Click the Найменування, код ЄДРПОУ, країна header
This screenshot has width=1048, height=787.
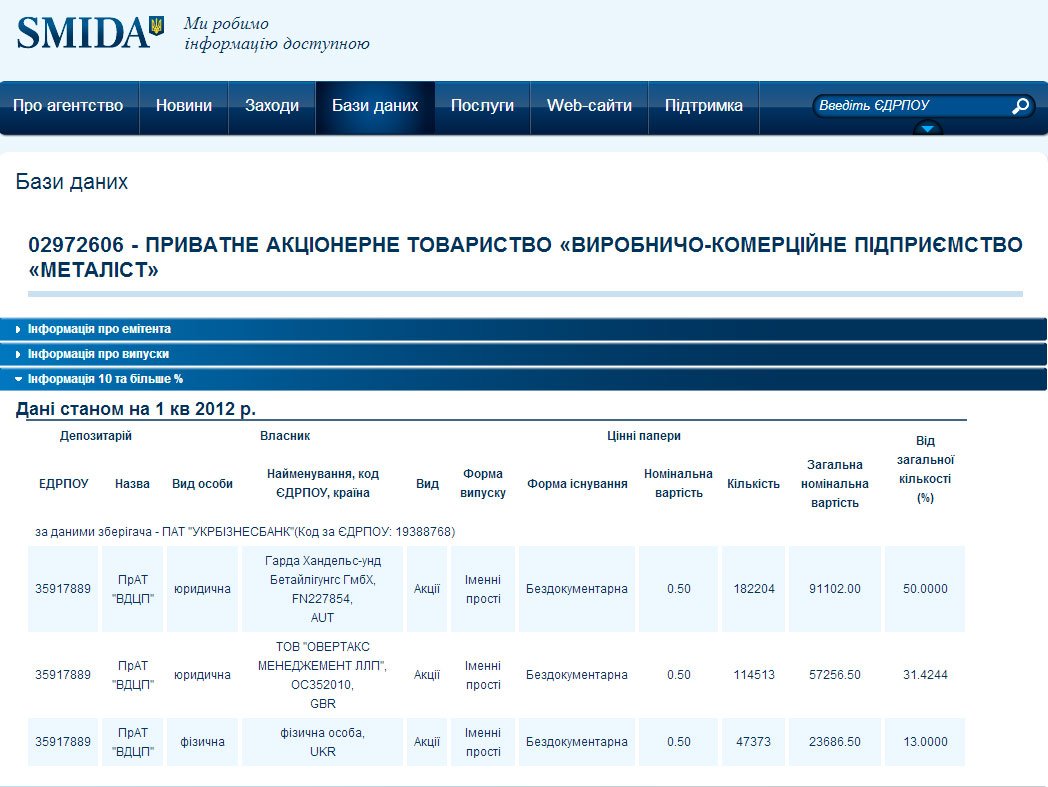click(x=323, y=483)
